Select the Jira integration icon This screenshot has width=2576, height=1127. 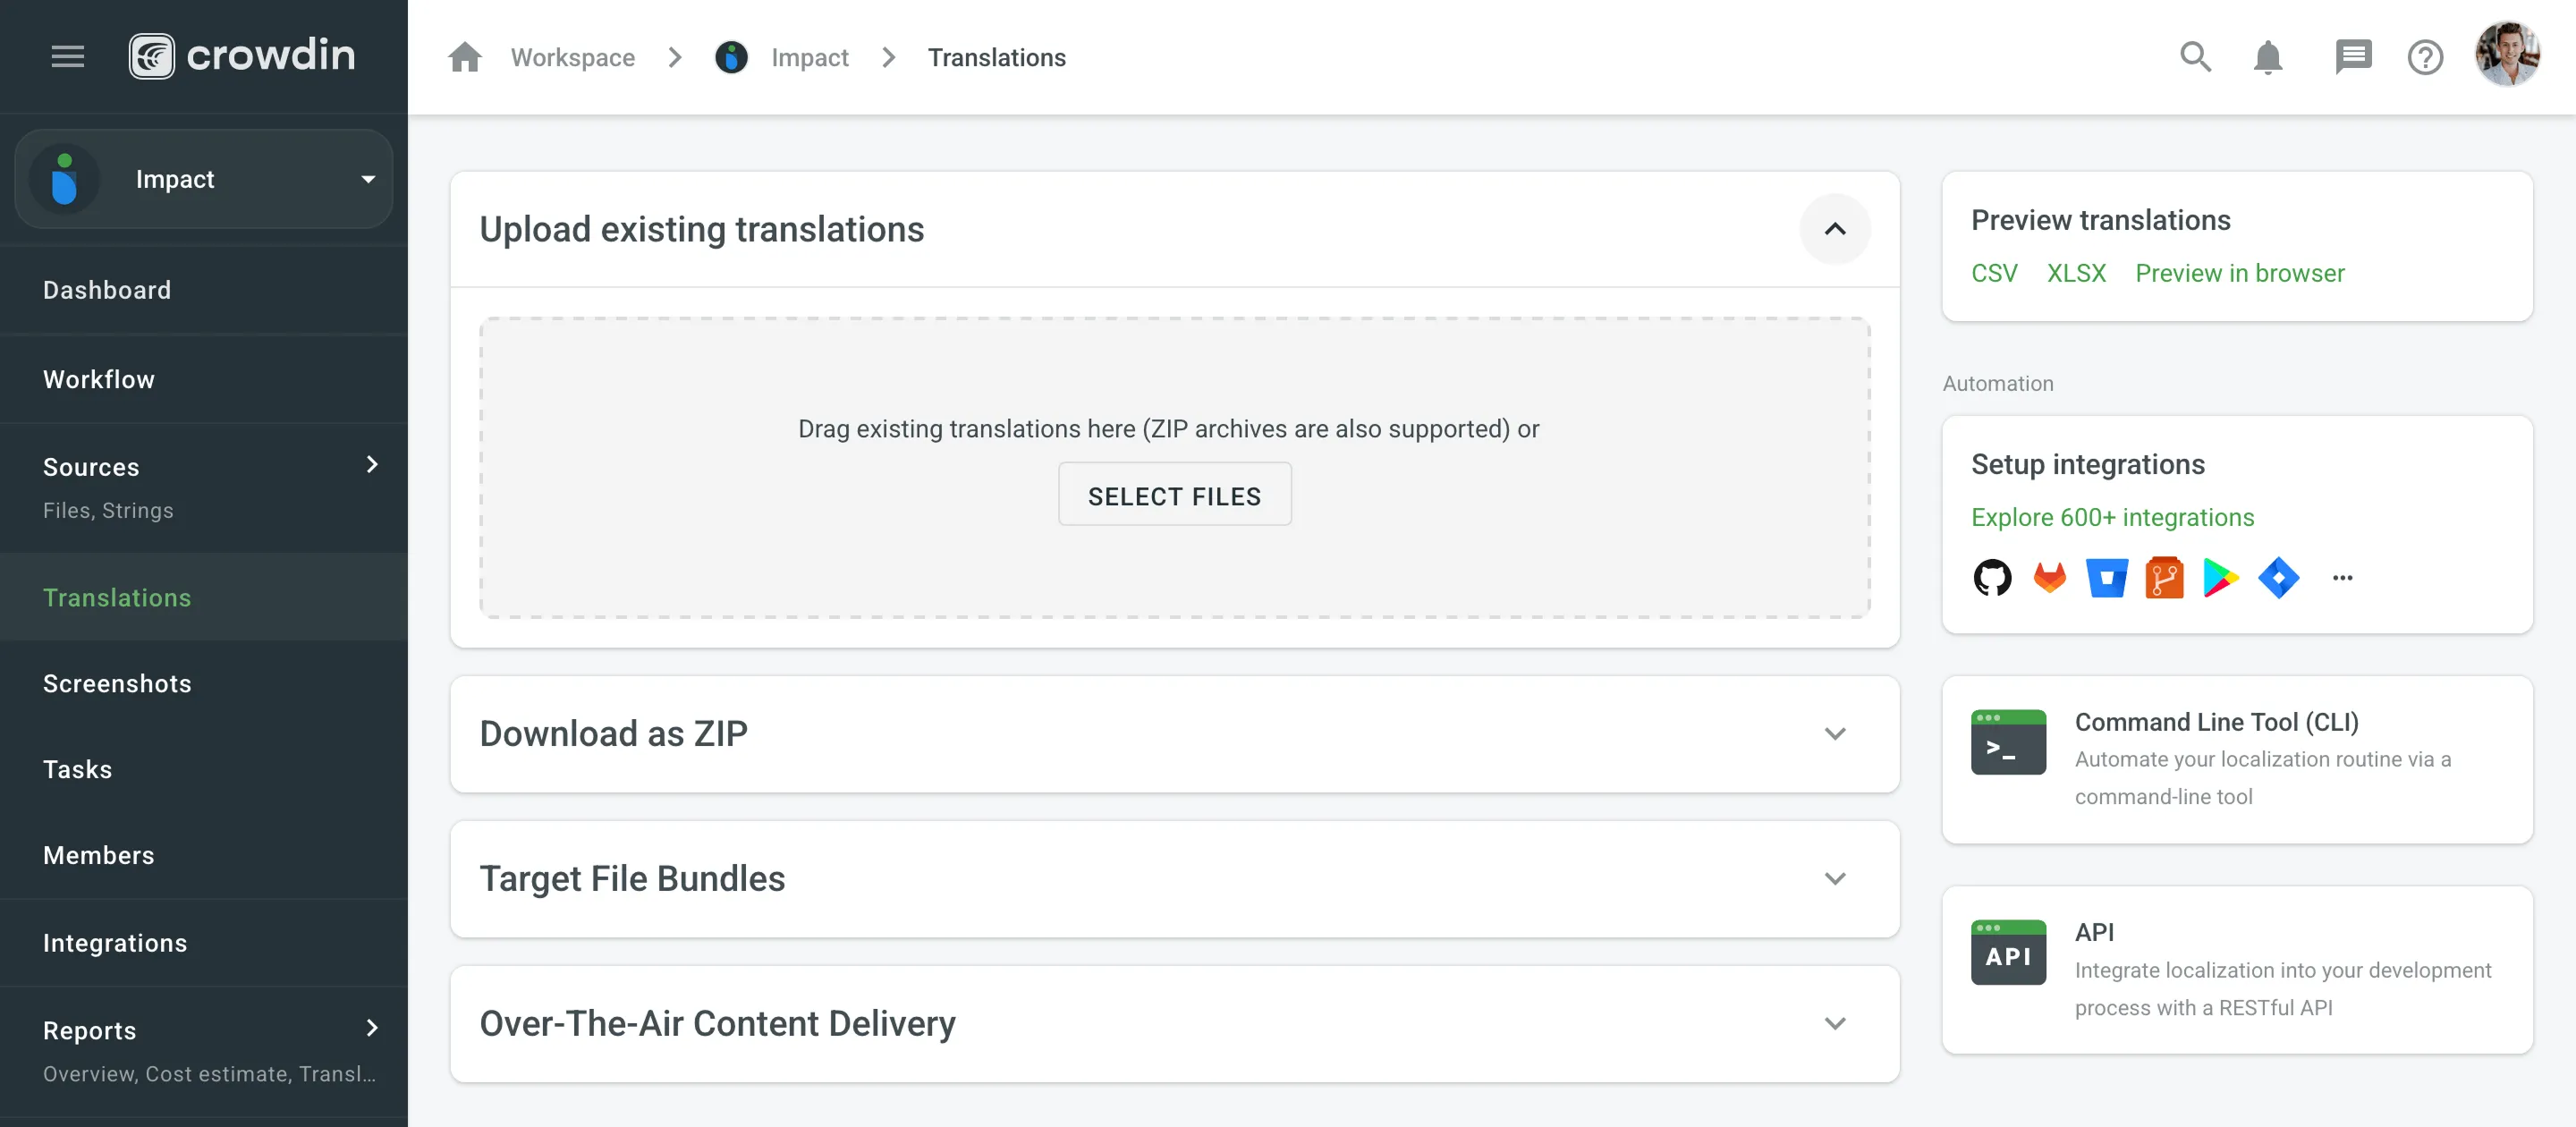pos(2280,578)
